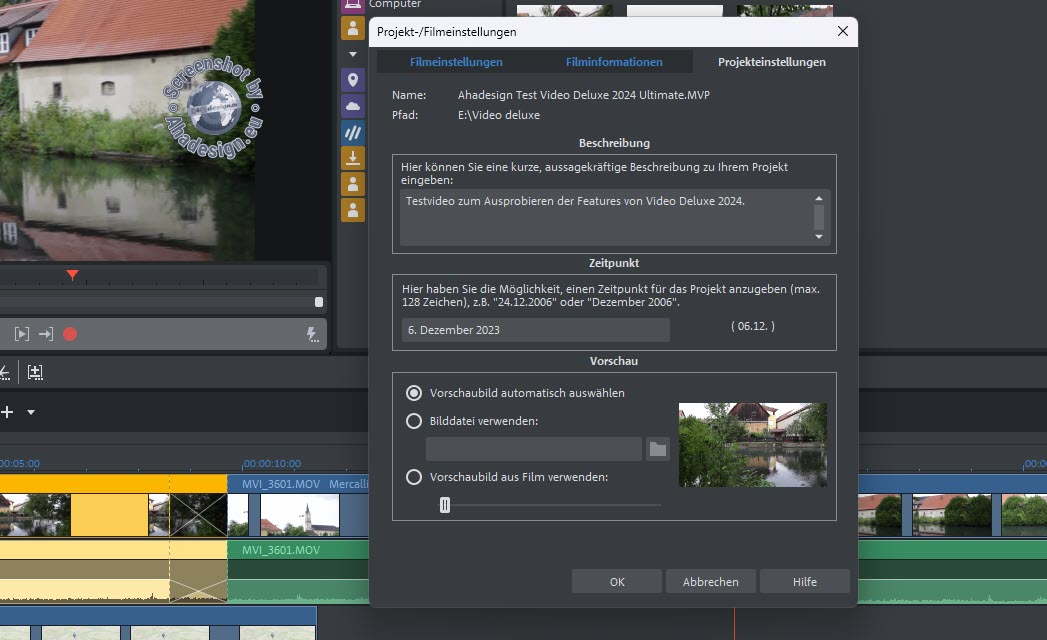Click the preview thumbnail image in dialog
Image resolution: width=1047 pixels, height=640 pixels.
(753, 445)
